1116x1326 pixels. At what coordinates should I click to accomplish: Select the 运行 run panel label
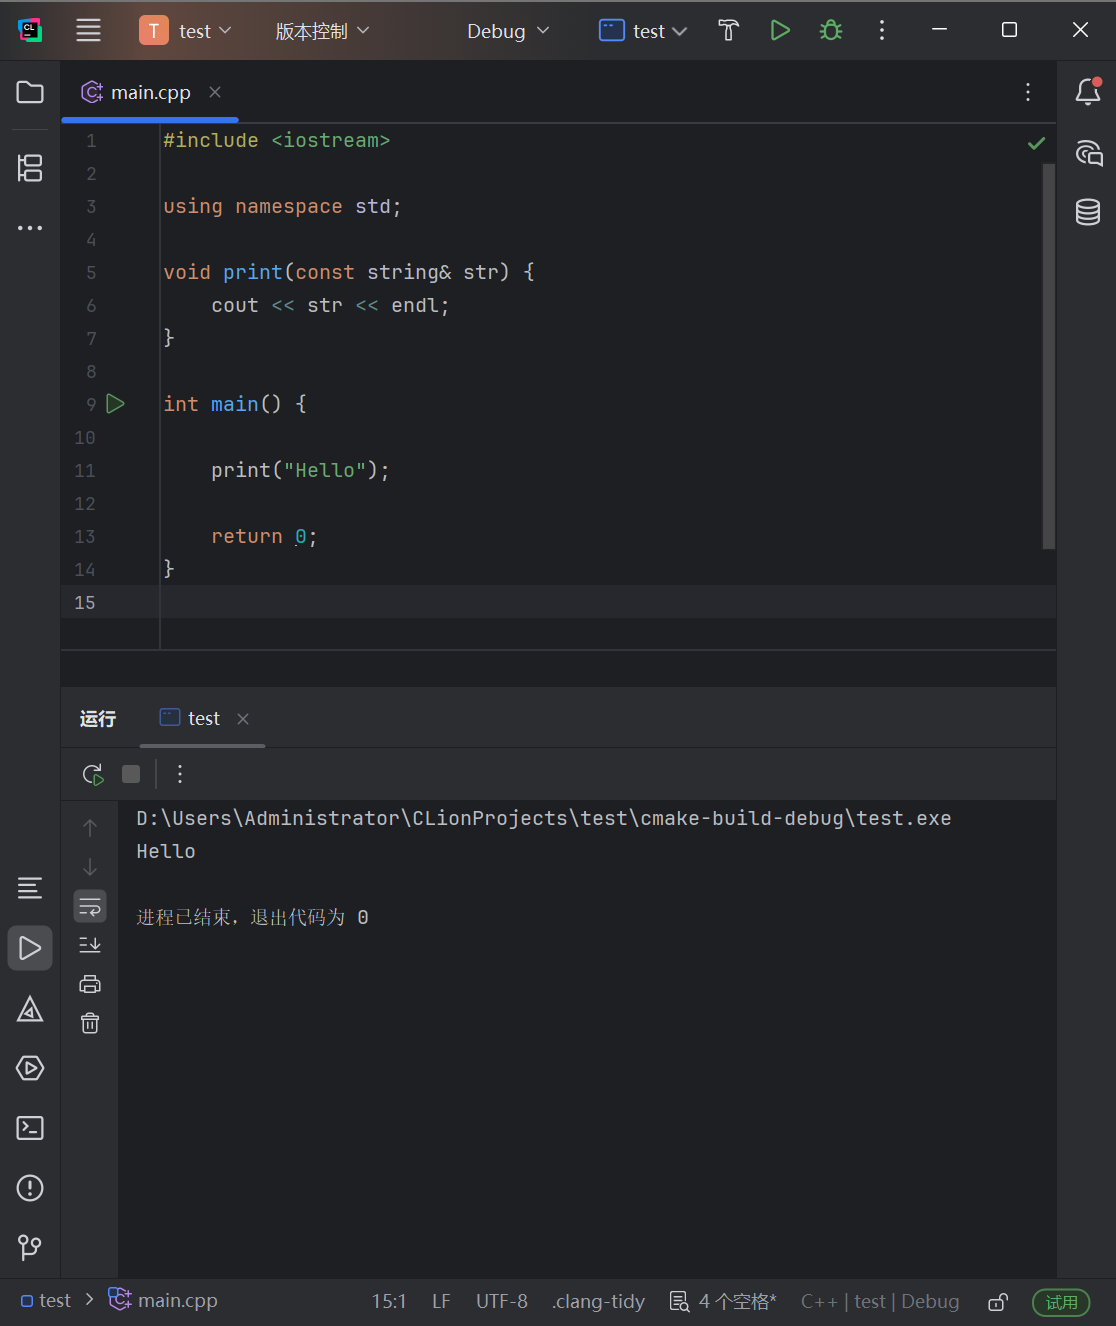point(98,719)
